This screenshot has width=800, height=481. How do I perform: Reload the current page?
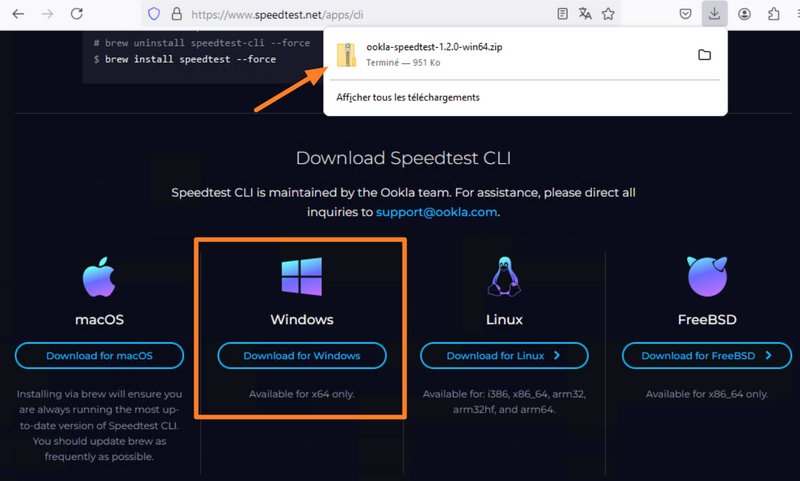77,14
